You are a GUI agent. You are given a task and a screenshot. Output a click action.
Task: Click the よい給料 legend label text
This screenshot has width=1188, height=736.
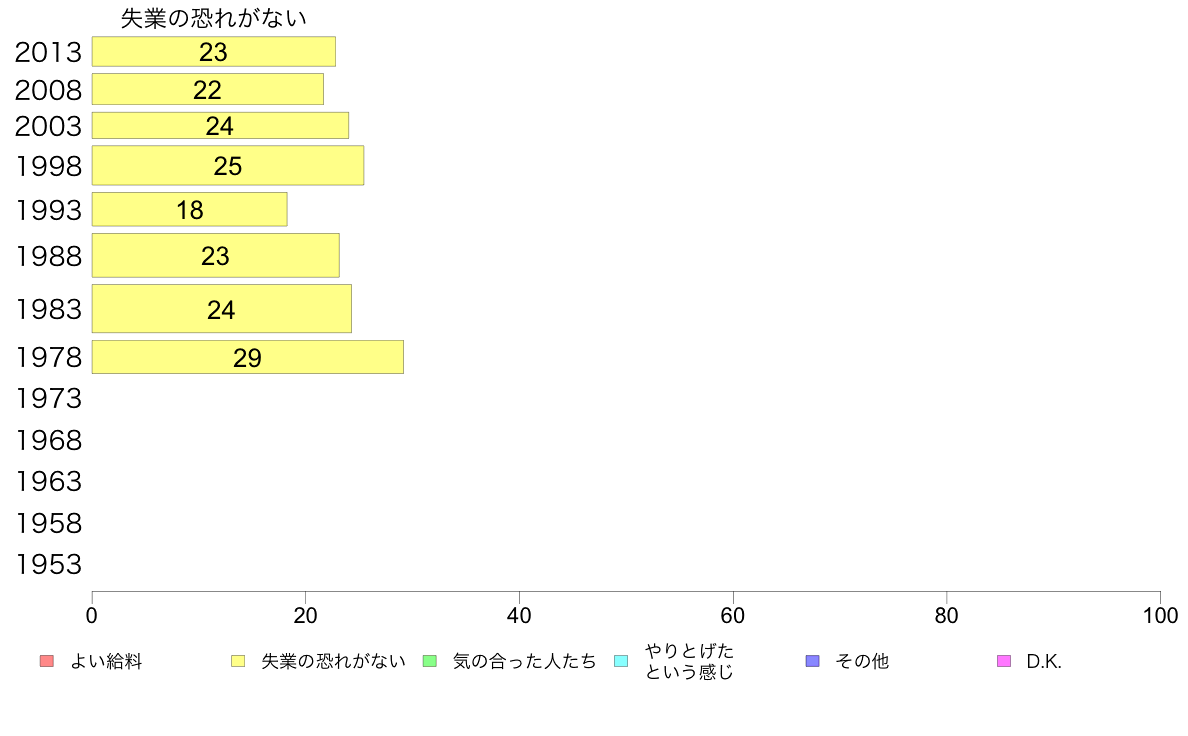click(x=106, y=662)
